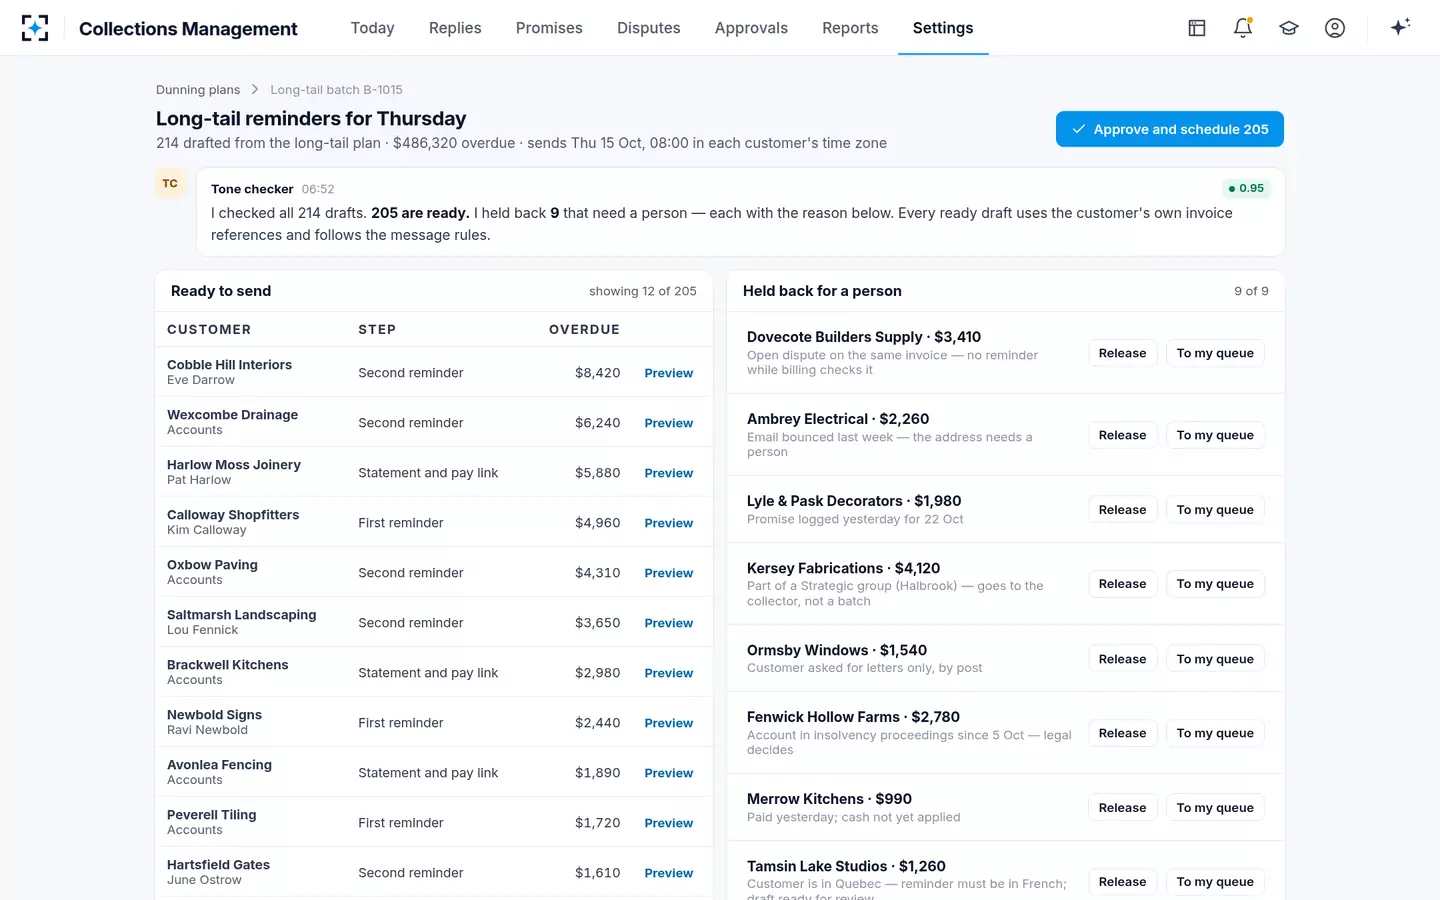
Task: Click the Collections Management logo icon
Action: (x=35, y=28)
